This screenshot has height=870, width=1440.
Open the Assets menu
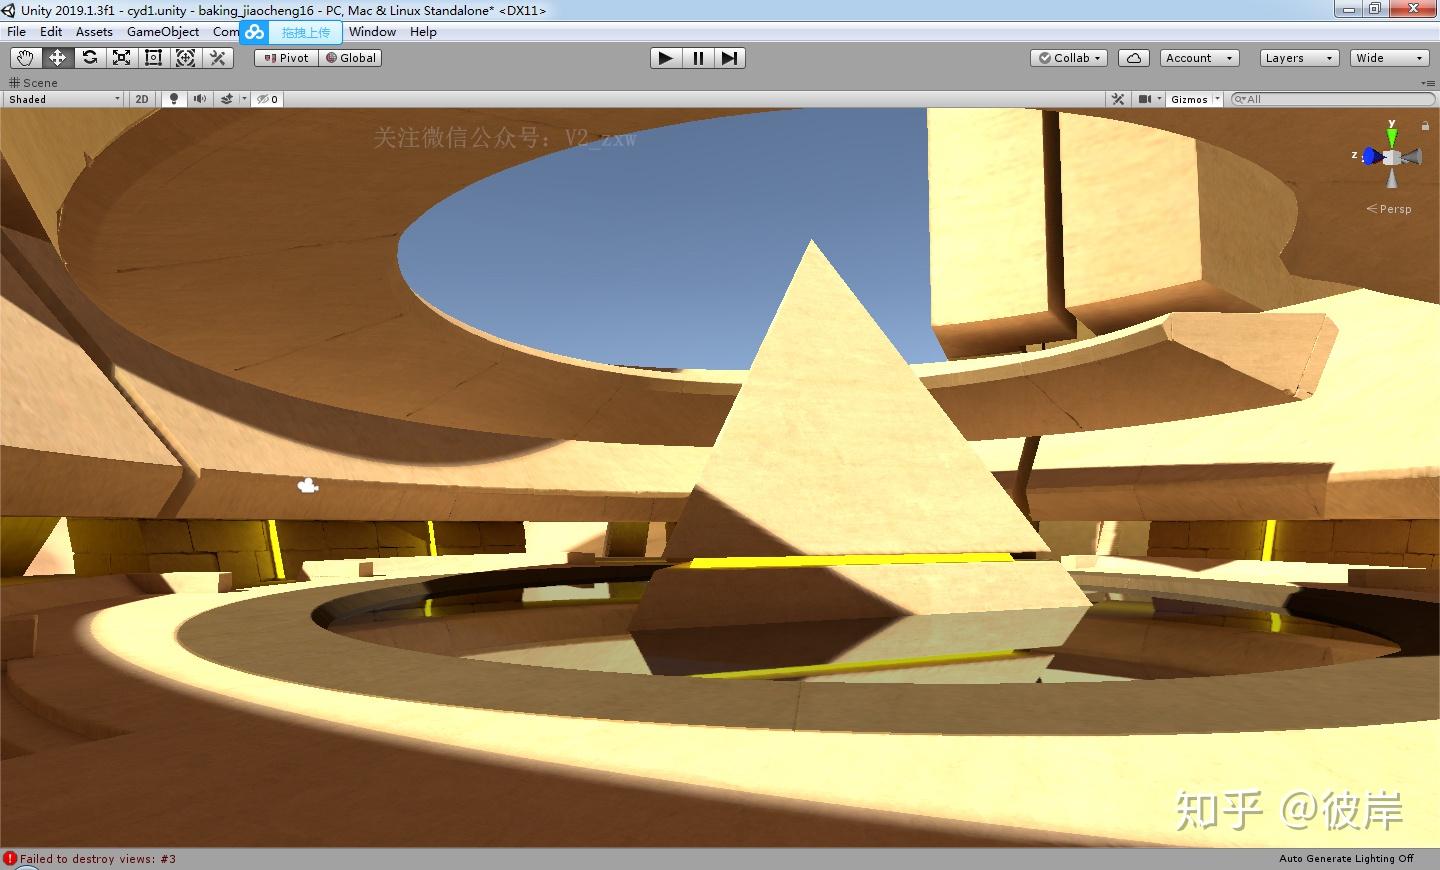coord(94,32)
